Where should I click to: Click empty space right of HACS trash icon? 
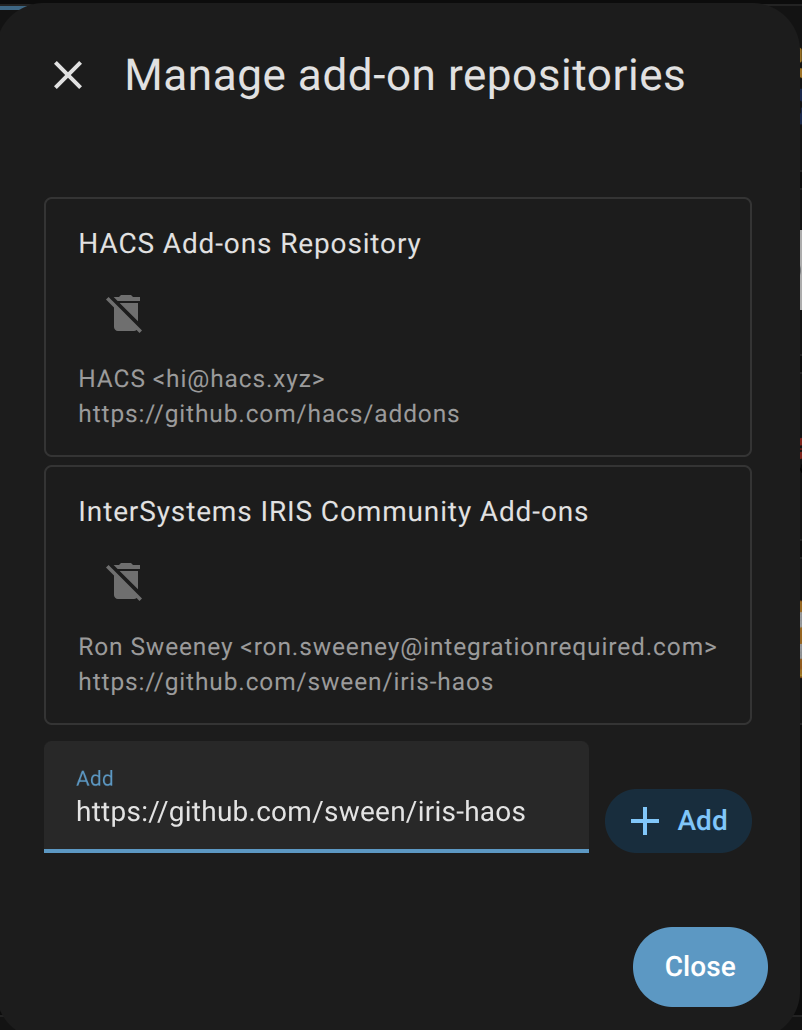(x=450, y=313)
